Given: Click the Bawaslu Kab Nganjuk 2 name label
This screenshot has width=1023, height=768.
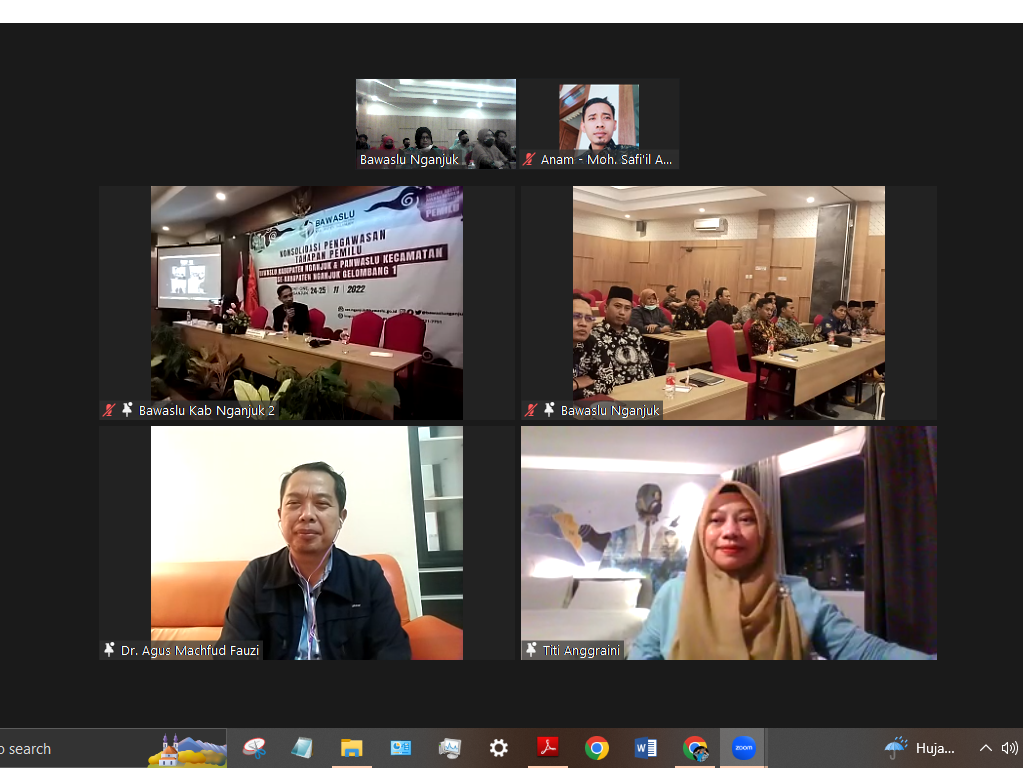Looking at the screenshot, I should [206, 410].
